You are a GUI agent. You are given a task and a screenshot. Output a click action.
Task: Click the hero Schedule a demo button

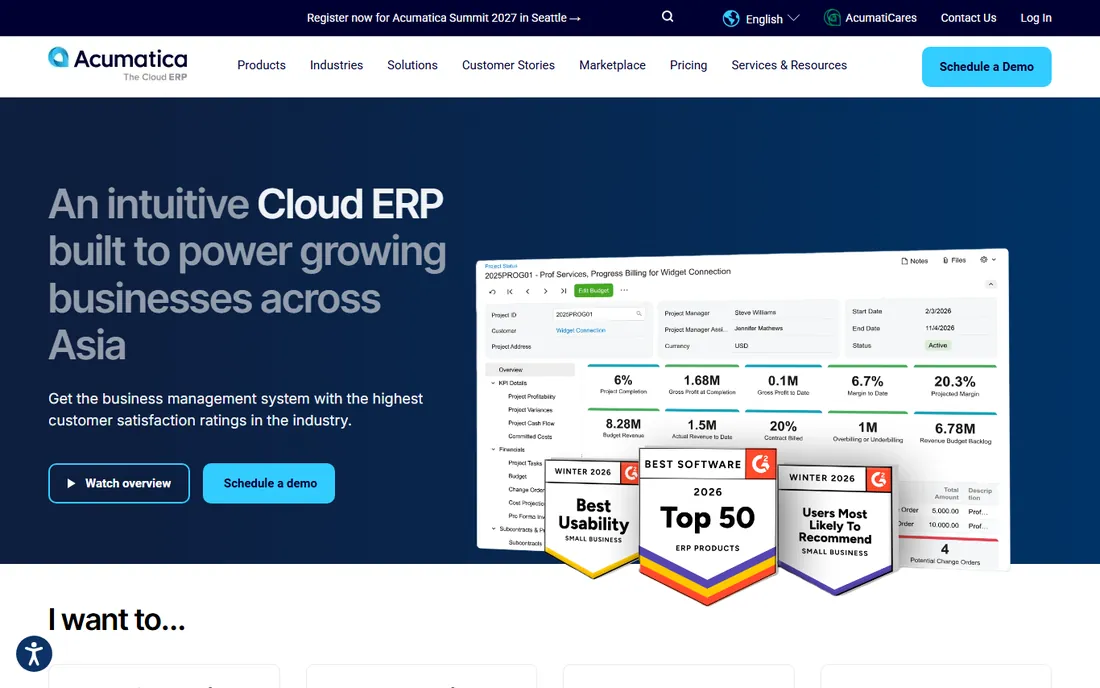(x=269, y=483)
